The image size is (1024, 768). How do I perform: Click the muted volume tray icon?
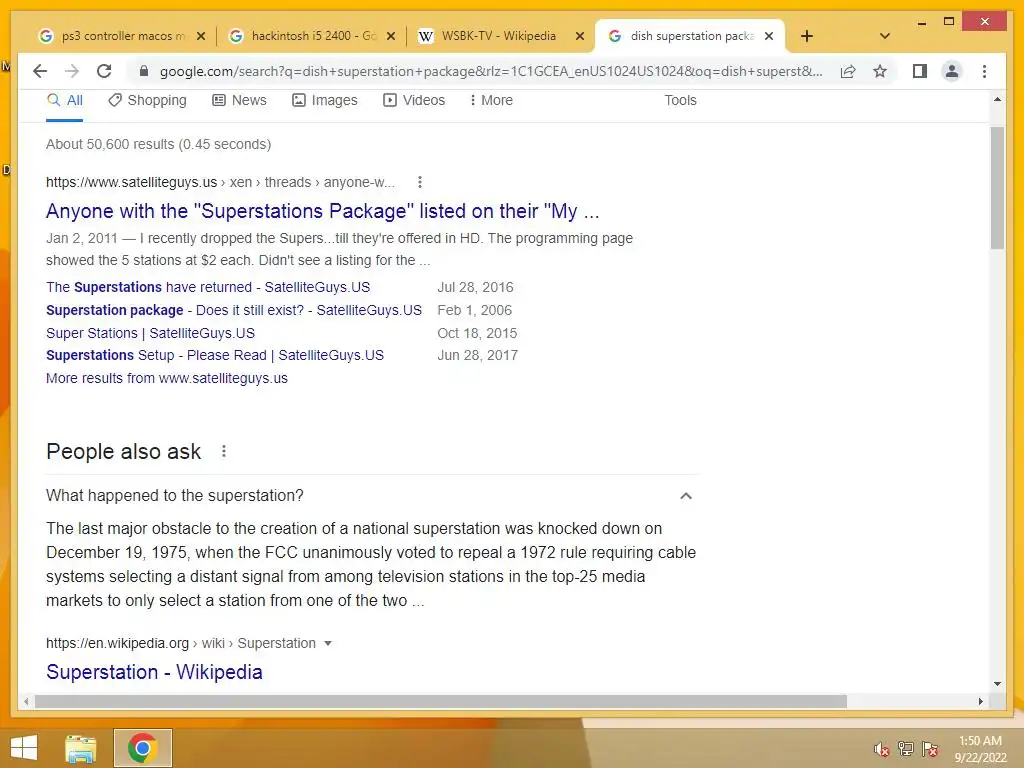[881, 750]
